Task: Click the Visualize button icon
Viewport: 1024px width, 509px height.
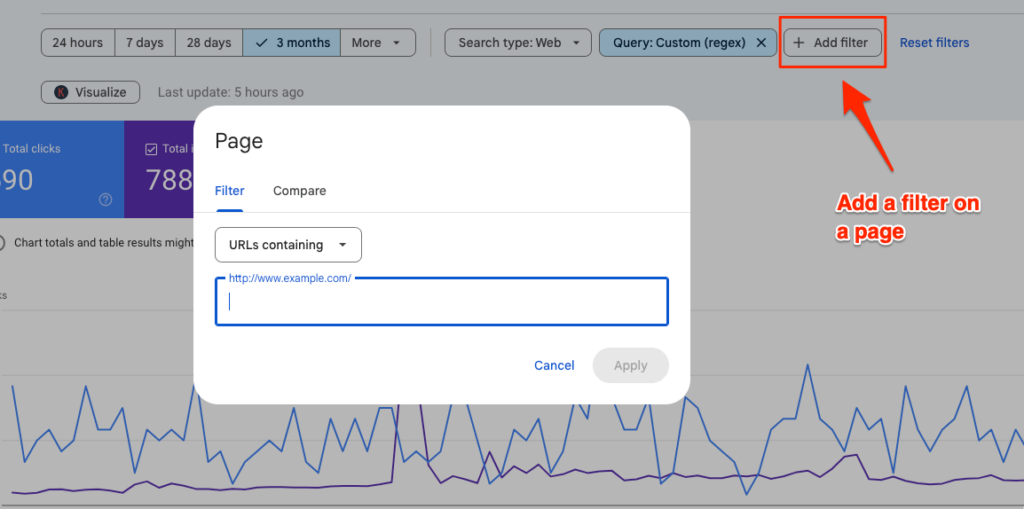Action: click(x=59, y=92)
